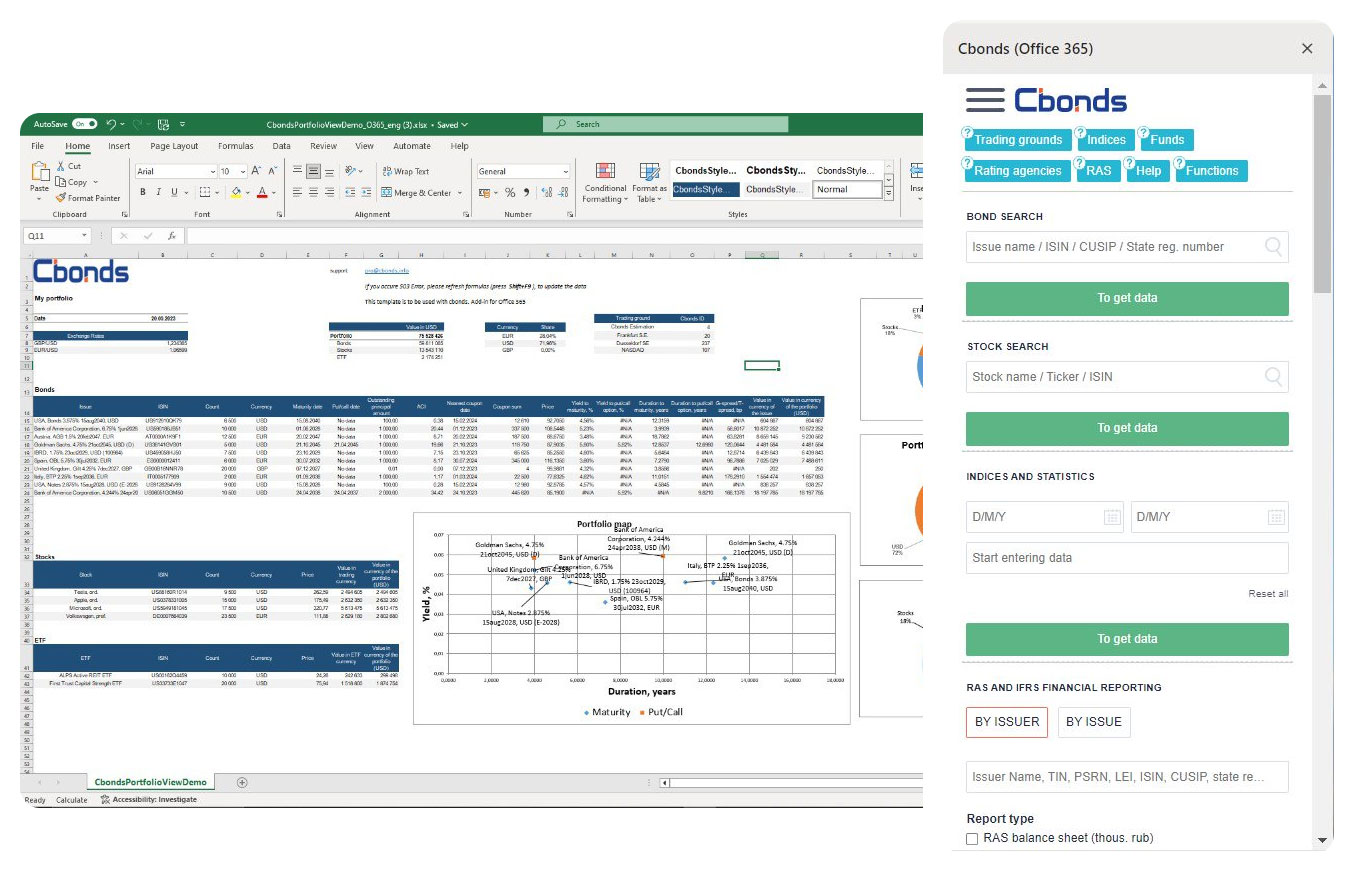This screenshot has height=874, width=1354.
Task: Open the number format General dropdown
Action: tap(565, 171)
